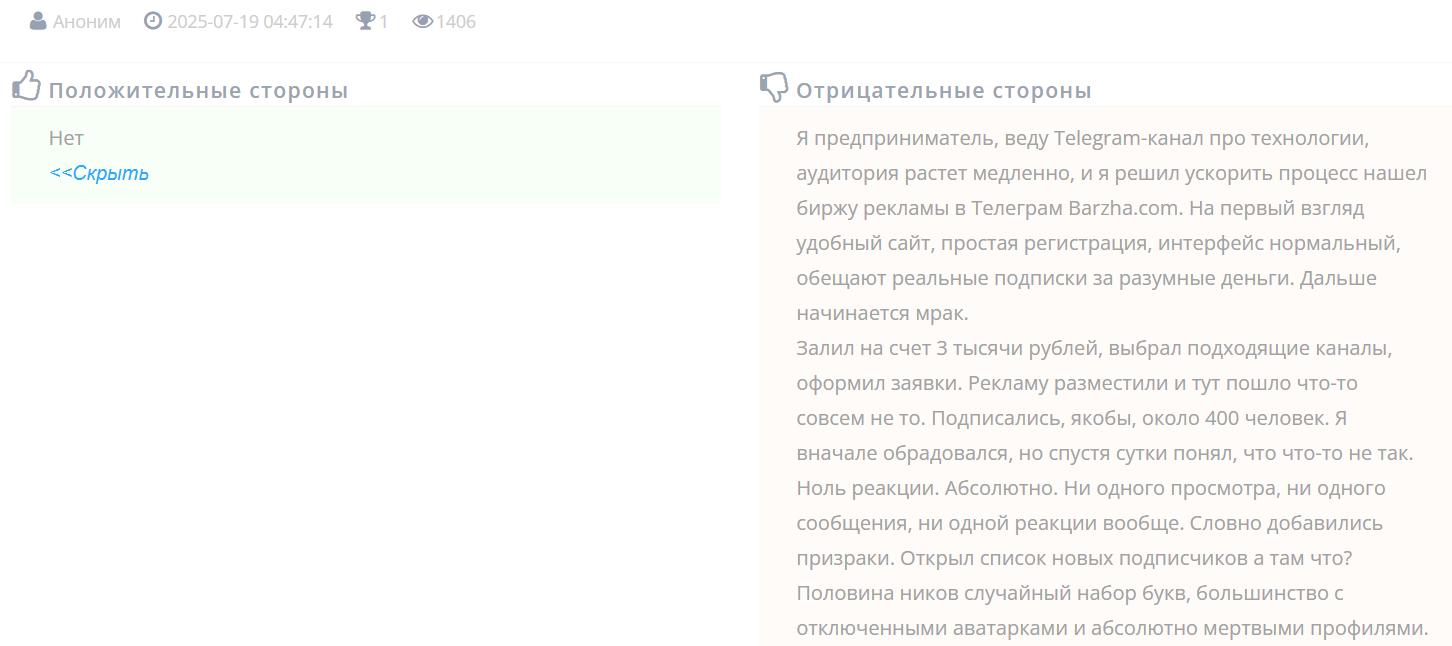Click the anonymous user profile icon

(36, 19)
